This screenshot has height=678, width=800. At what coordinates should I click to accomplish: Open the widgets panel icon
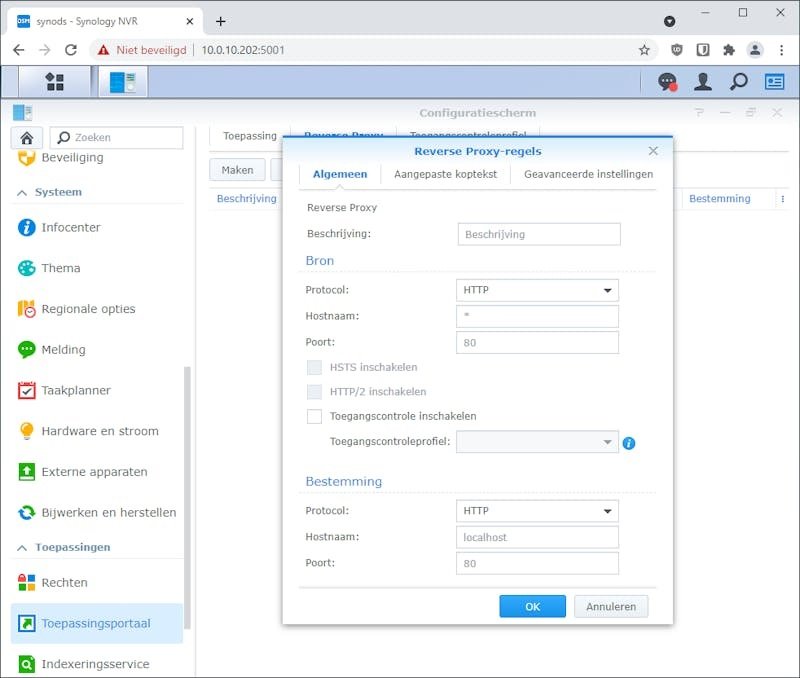(x=774, y=82)
